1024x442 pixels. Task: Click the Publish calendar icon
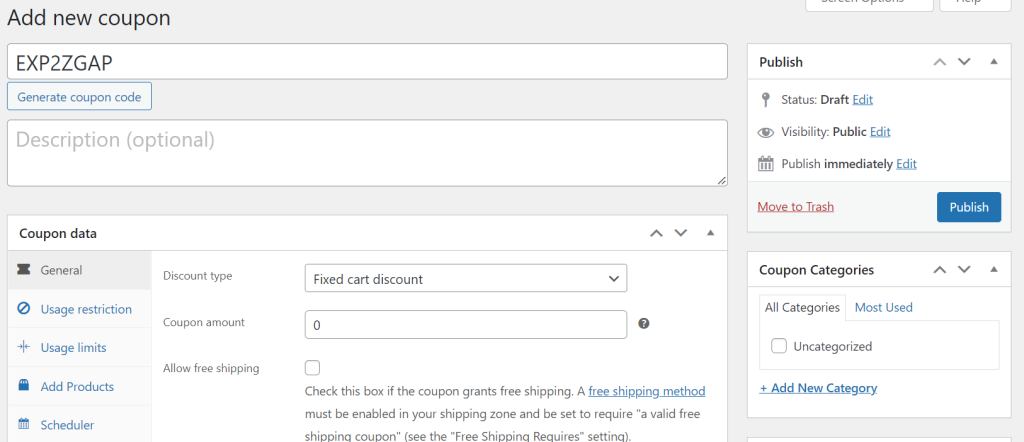tap(765, 164)
